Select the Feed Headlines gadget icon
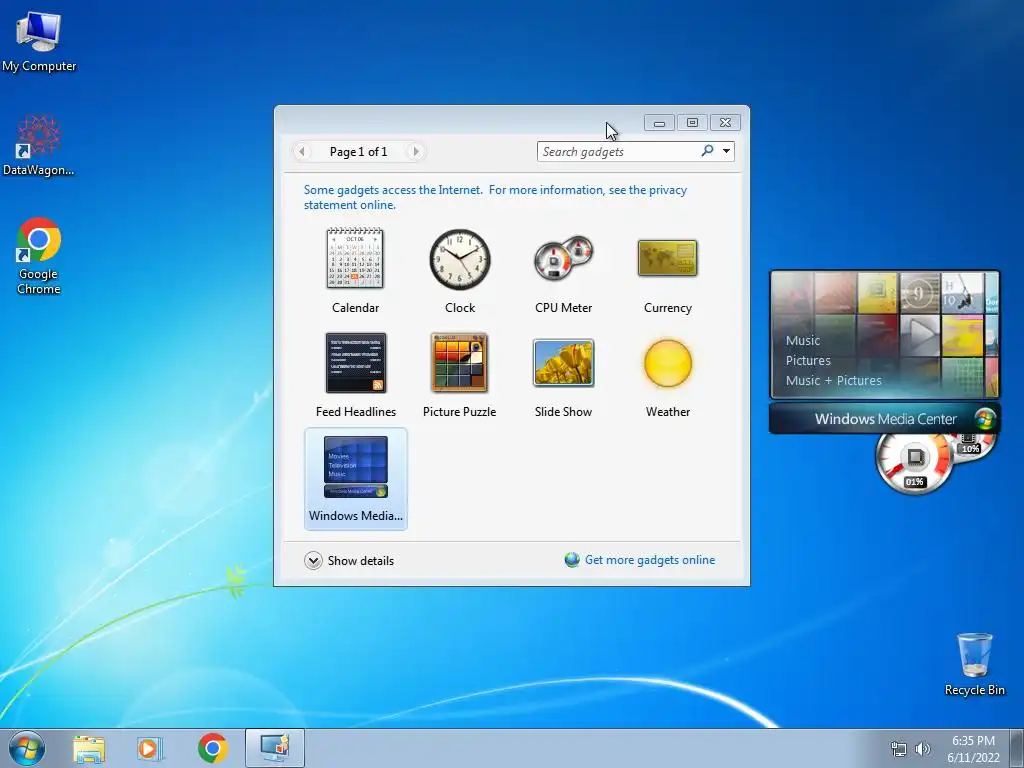Viewport: 1024px width, 768px height. [x=356, y=362]
